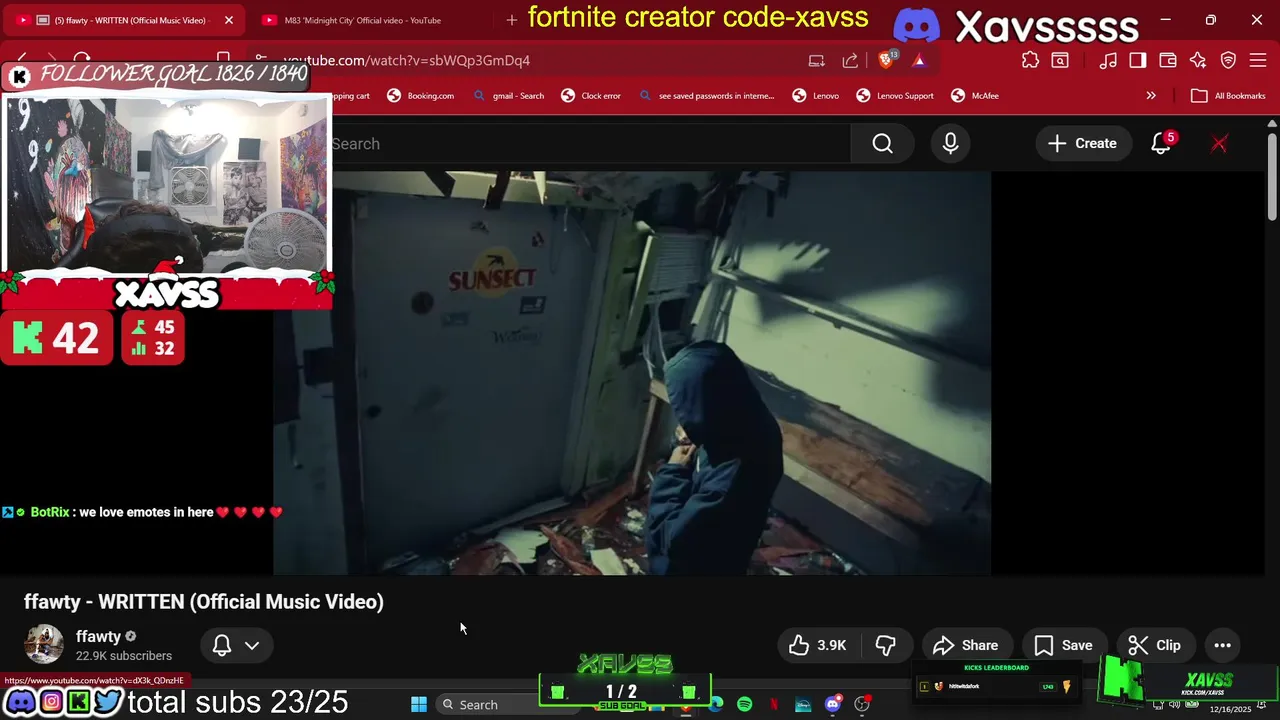Click the page search icon beside the puzzle icon
This screenshot has height=720, width=1280.
(1060, 60)
